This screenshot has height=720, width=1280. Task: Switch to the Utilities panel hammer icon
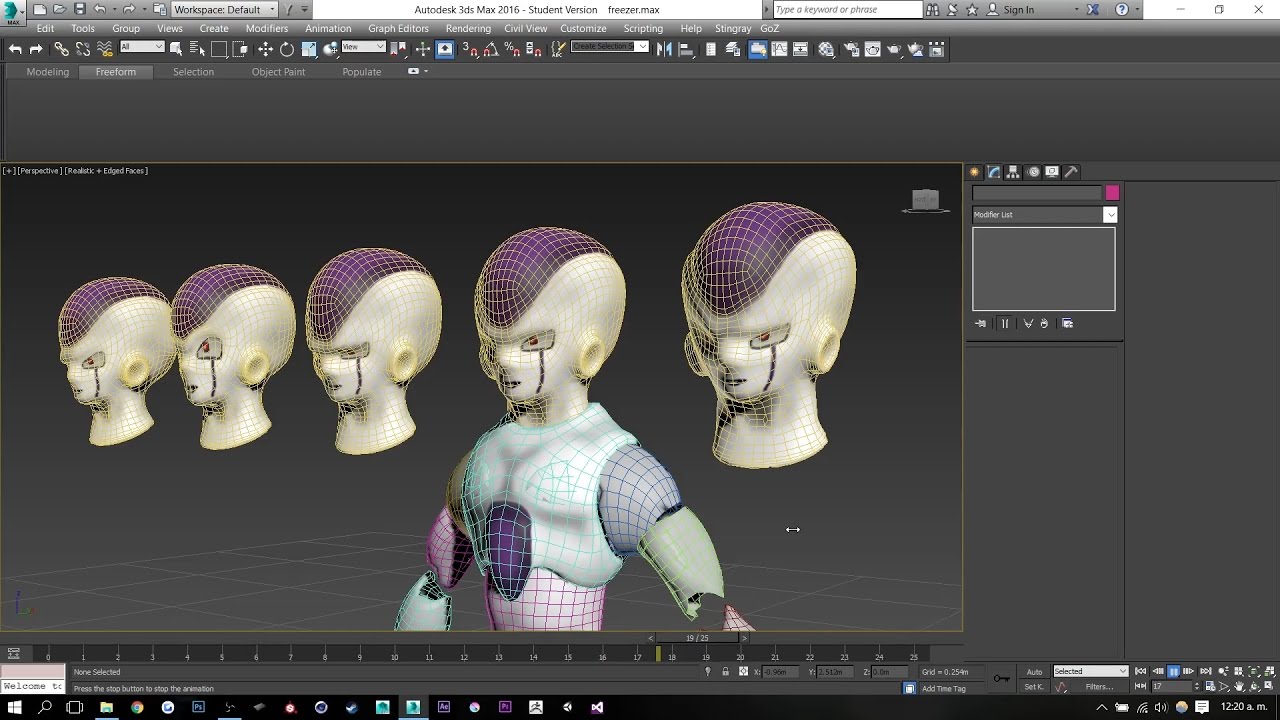click(x=1070, y=172)
